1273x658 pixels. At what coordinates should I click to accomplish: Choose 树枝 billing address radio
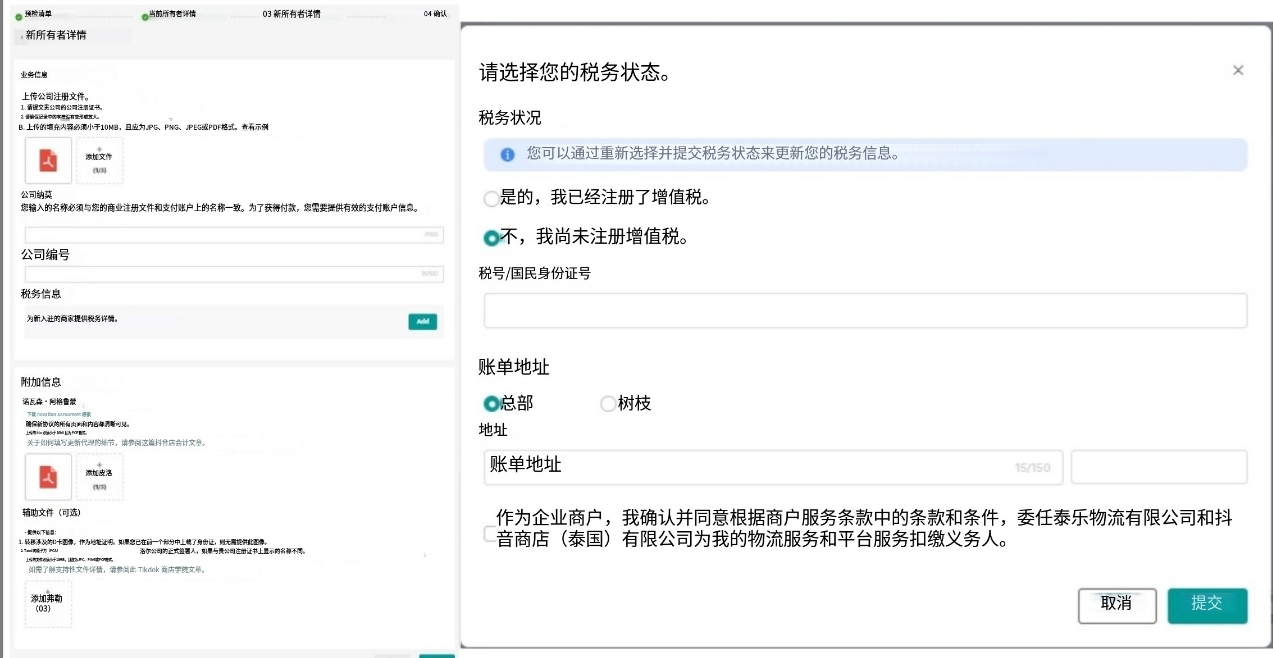[607, 404]
